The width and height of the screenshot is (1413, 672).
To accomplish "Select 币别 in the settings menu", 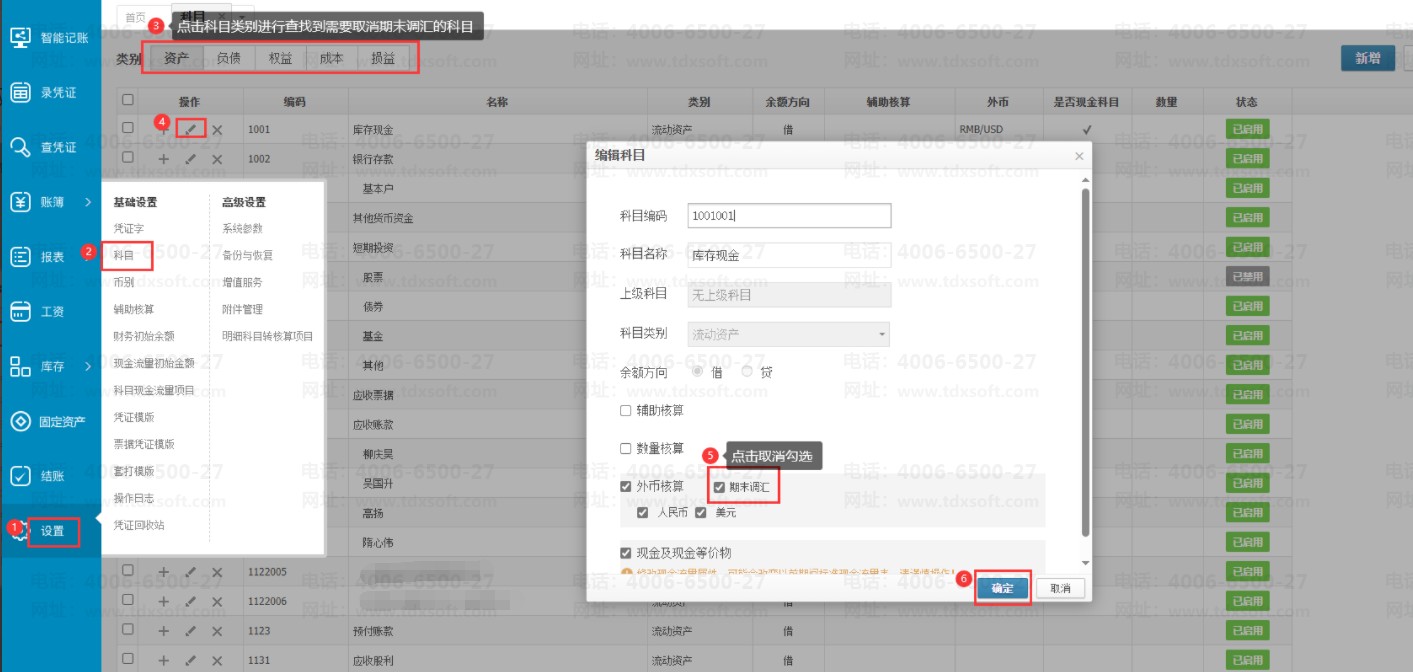I will click(x=124, y=282).
